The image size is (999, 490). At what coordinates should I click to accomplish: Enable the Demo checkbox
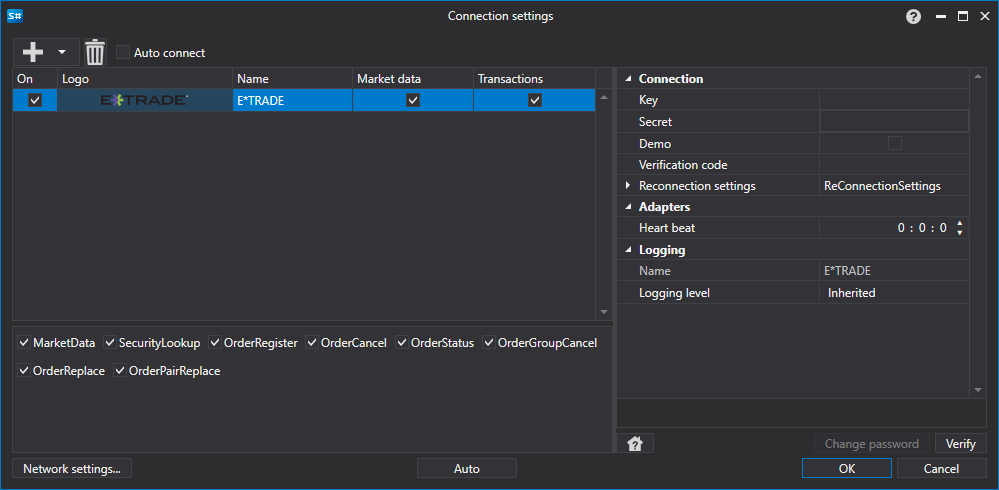pyautogui.click(x=895, y=143)
